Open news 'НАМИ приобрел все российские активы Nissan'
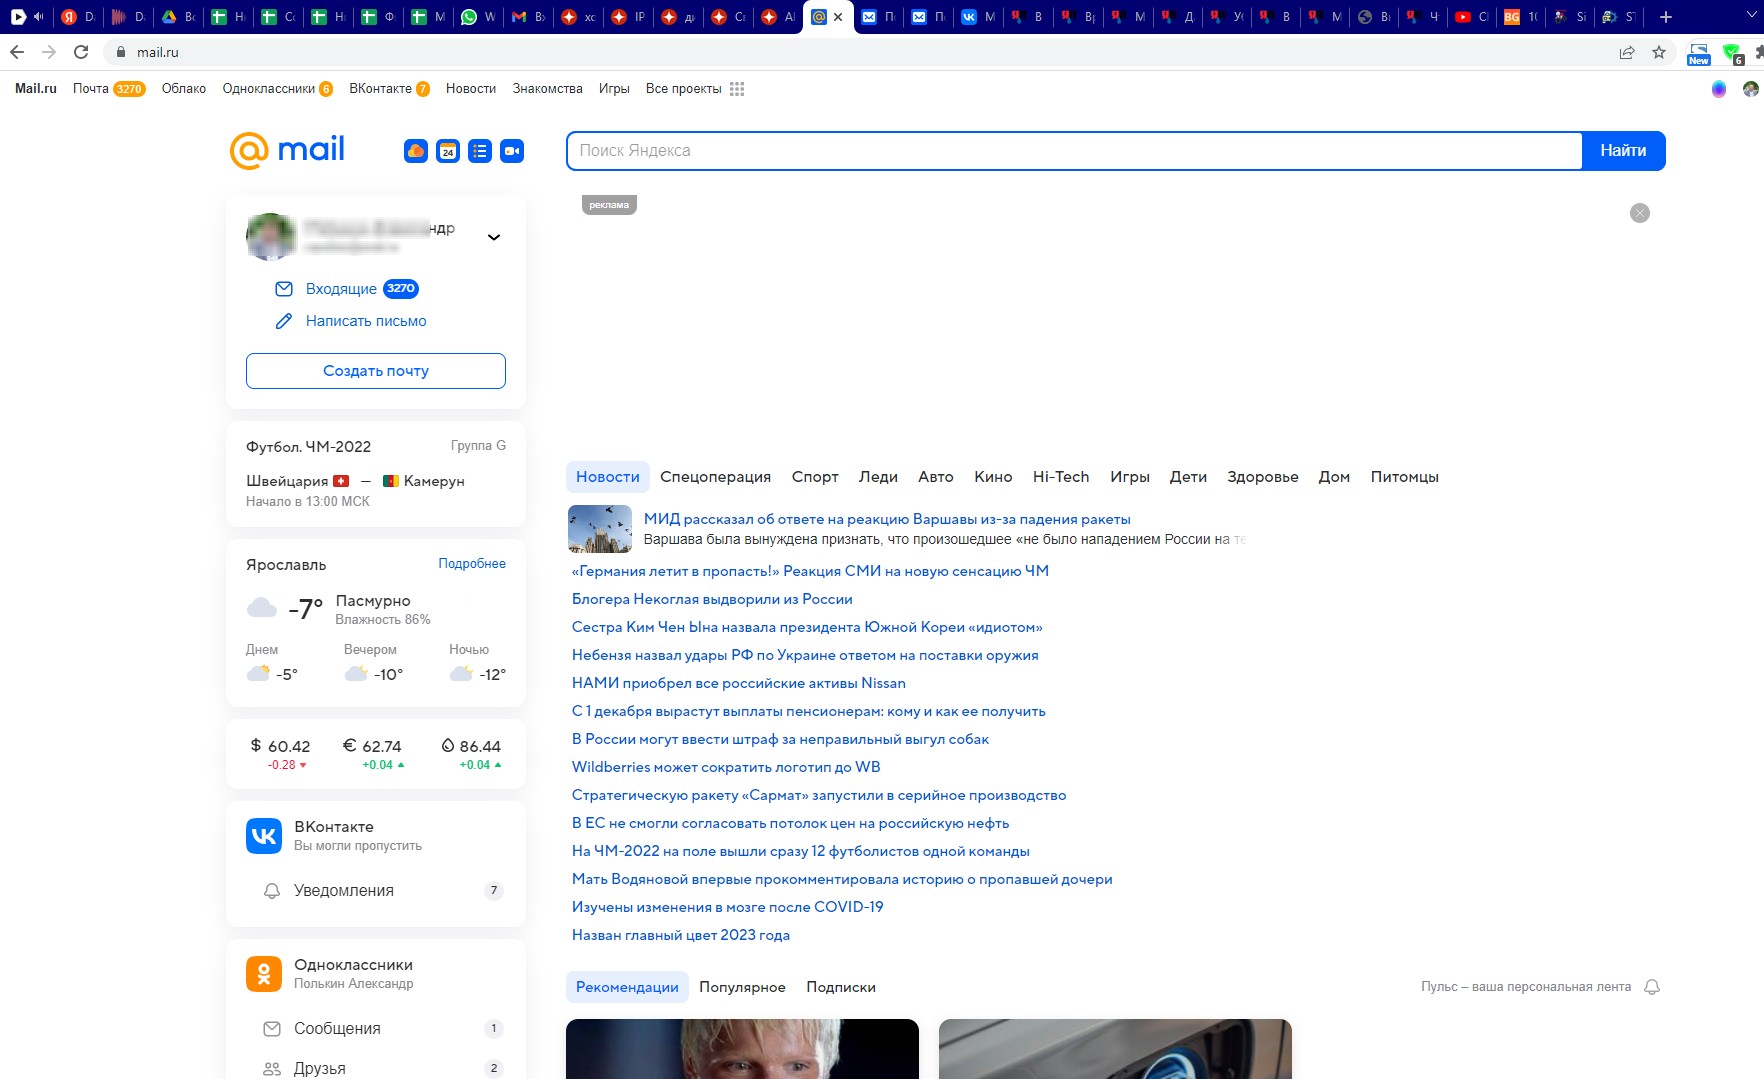This screenshot has height=1079, width=1764. 739,683
